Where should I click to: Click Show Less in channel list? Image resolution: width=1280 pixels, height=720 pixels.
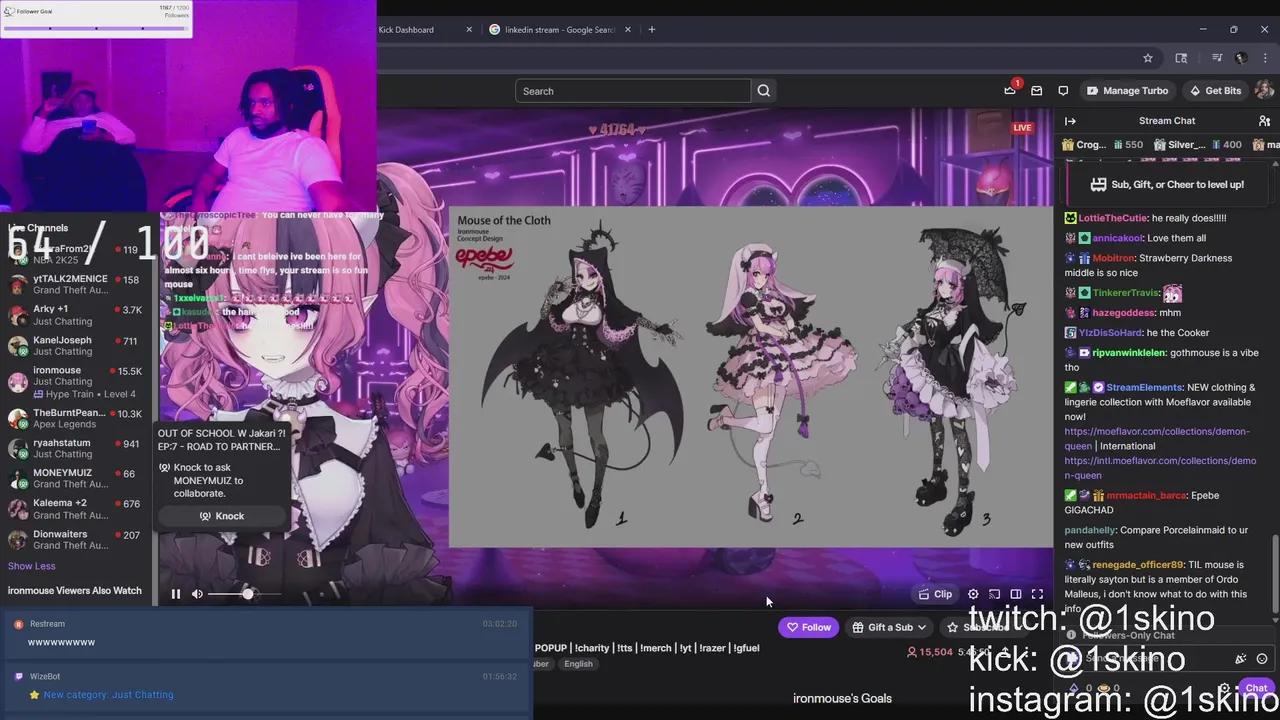[32, 566]
